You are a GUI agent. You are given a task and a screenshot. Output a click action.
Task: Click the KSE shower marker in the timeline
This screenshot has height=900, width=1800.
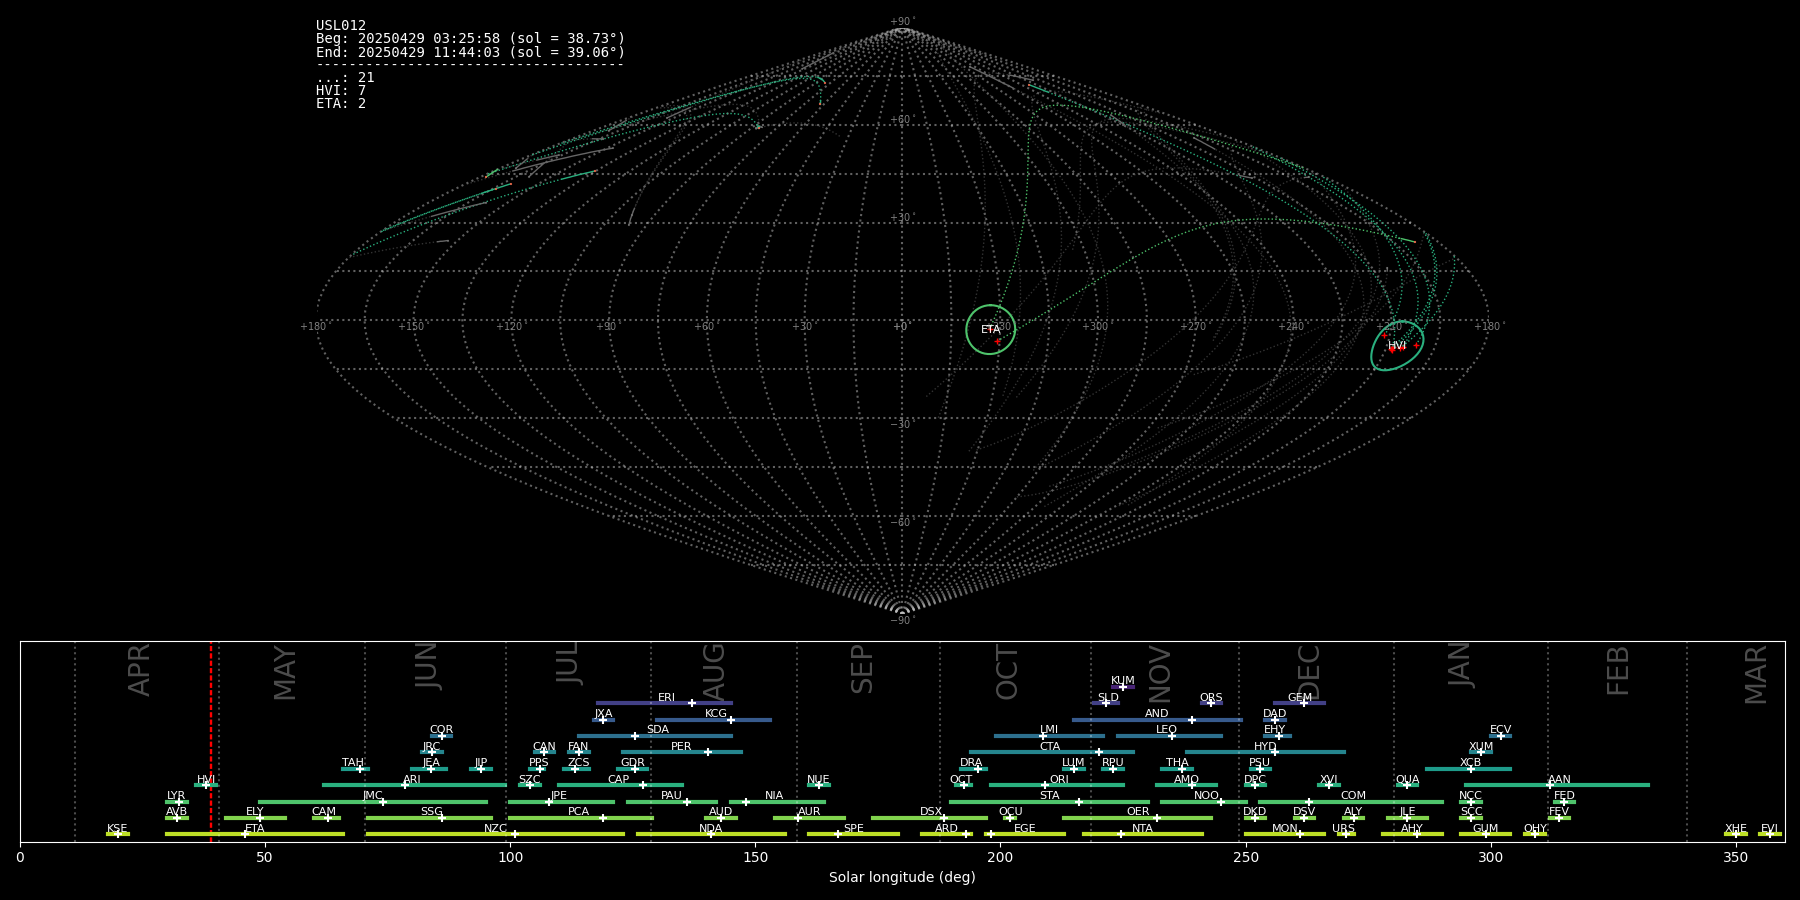click(x=118, y=834)
